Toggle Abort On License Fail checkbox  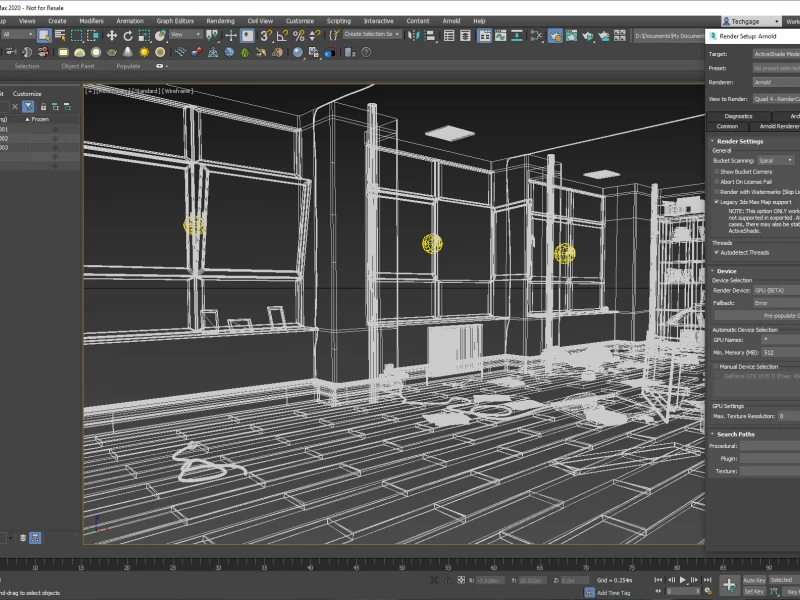716,182
